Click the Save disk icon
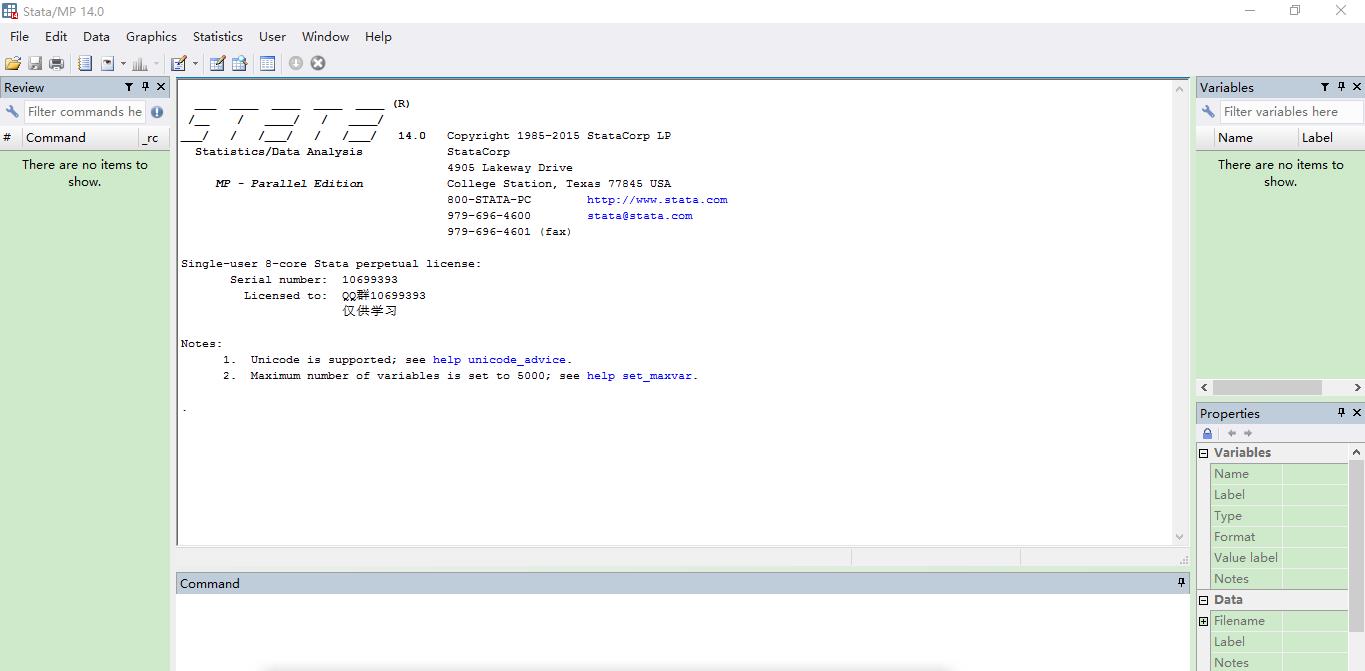The image size is (1365, 671). [35, 63]
